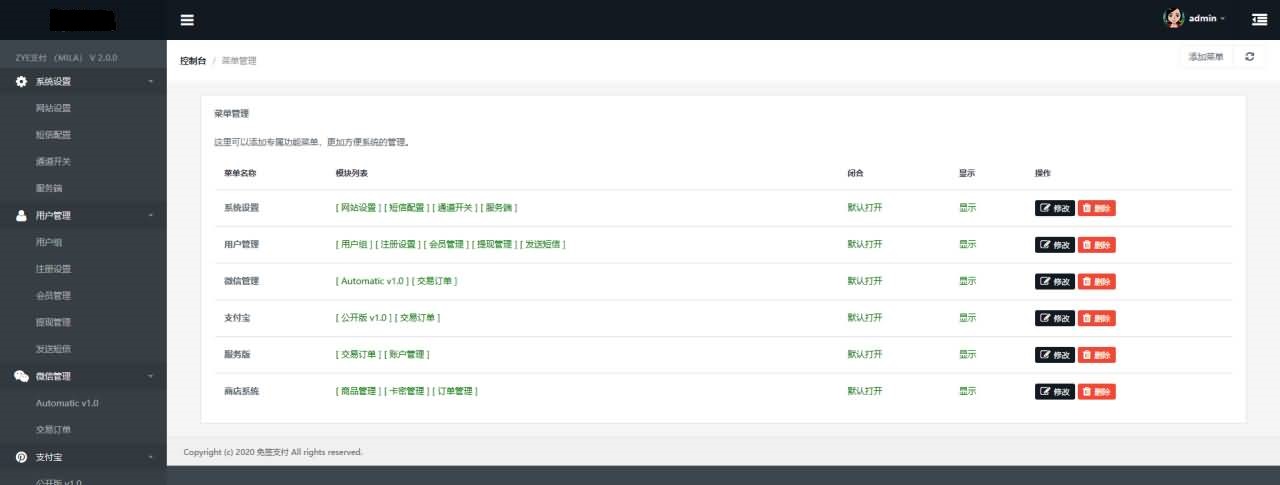
Task: Click the round icon beside sidebar 支付宝
Action: (x=21, y=457)
